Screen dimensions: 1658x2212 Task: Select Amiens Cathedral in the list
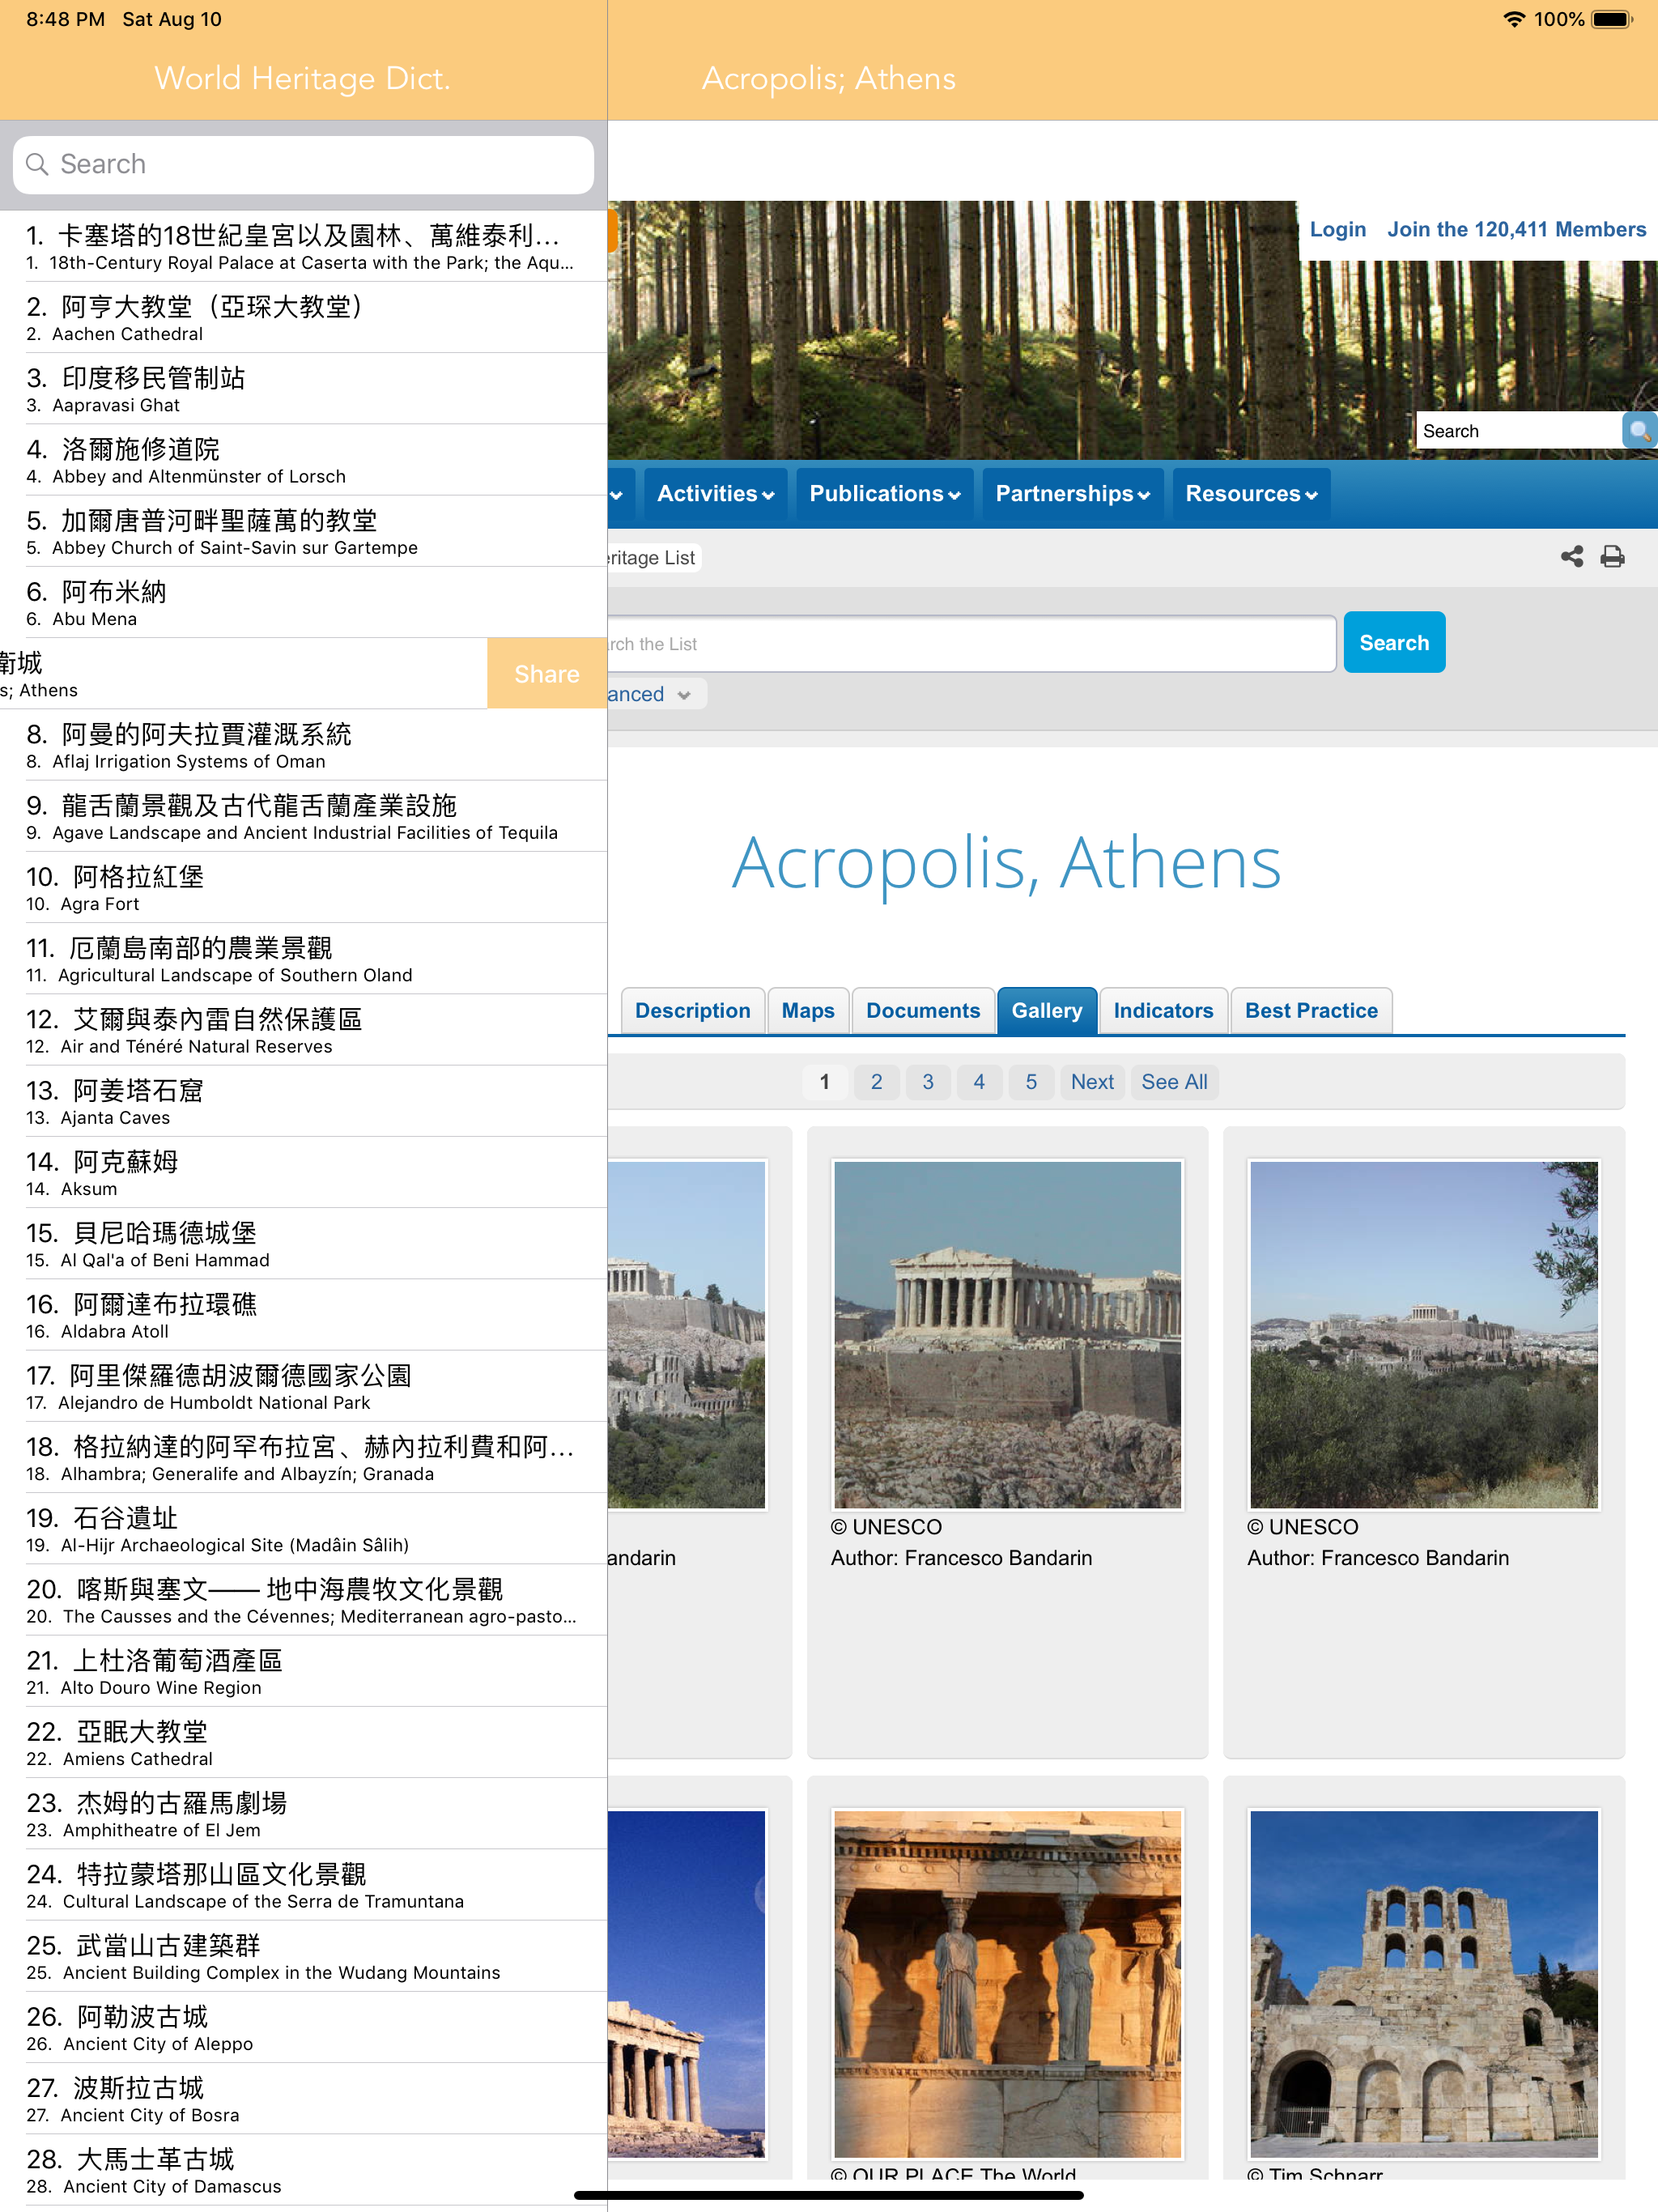pos(303,1743)
